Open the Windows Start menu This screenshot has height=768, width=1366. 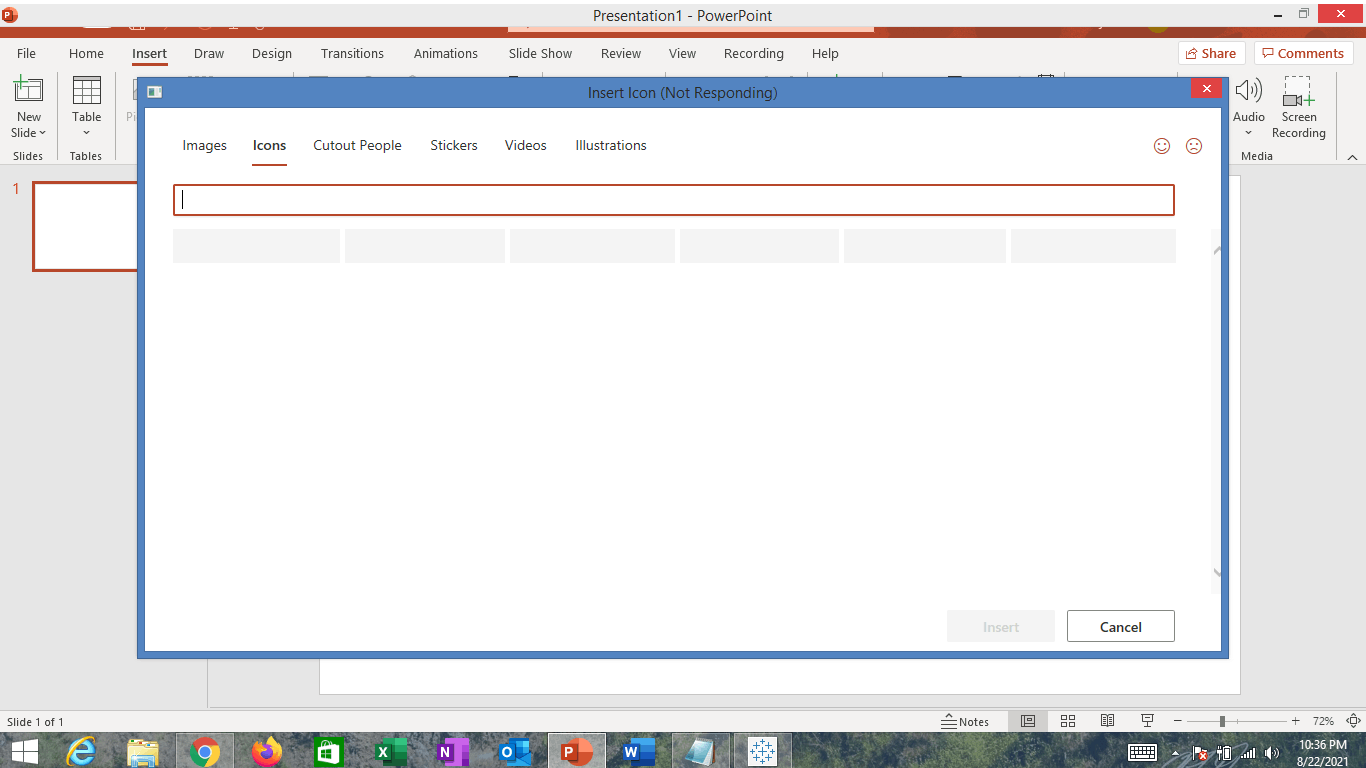click(24, 751)
